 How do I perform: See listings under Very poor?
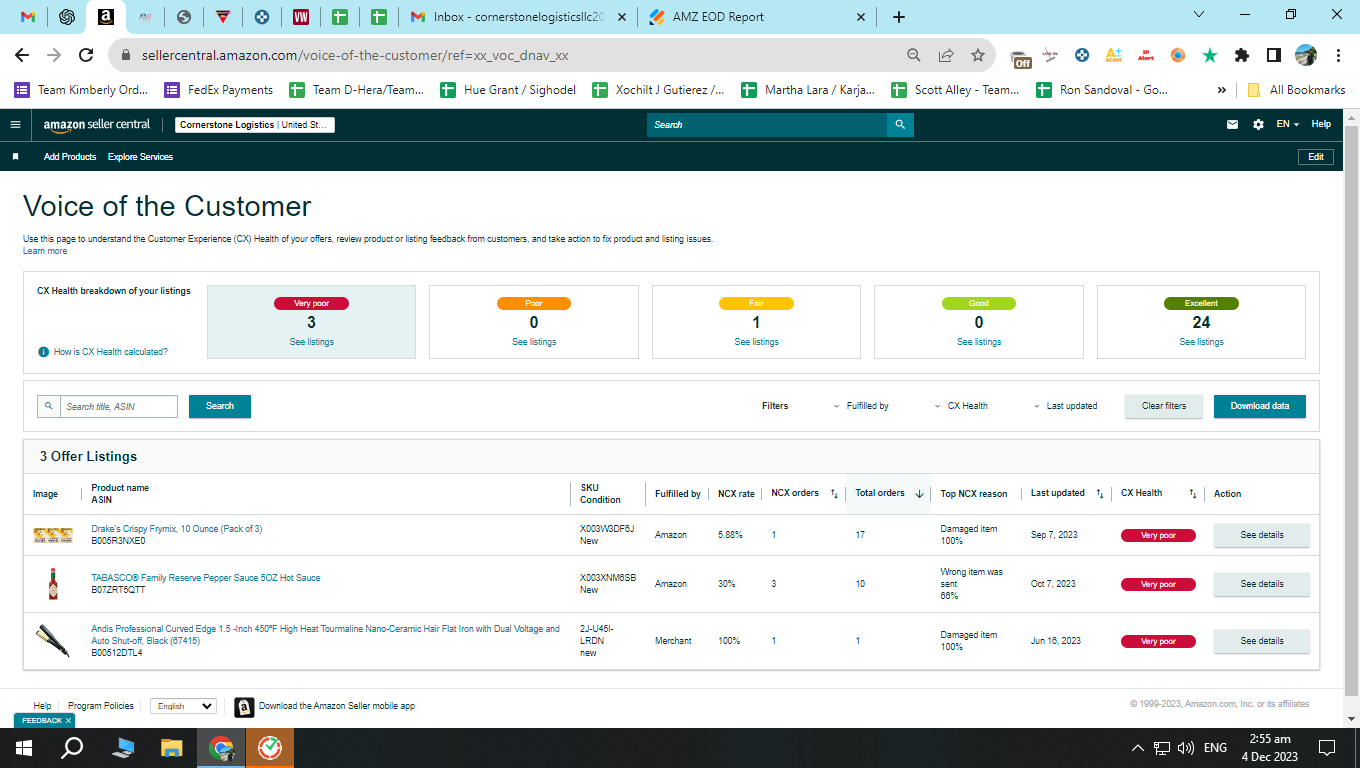(311, 342)
